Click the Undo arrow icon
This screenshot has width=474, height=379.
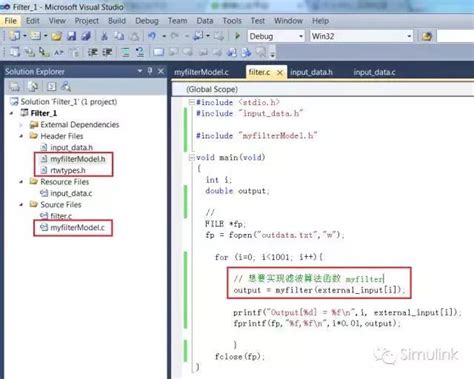pos(152,36)
